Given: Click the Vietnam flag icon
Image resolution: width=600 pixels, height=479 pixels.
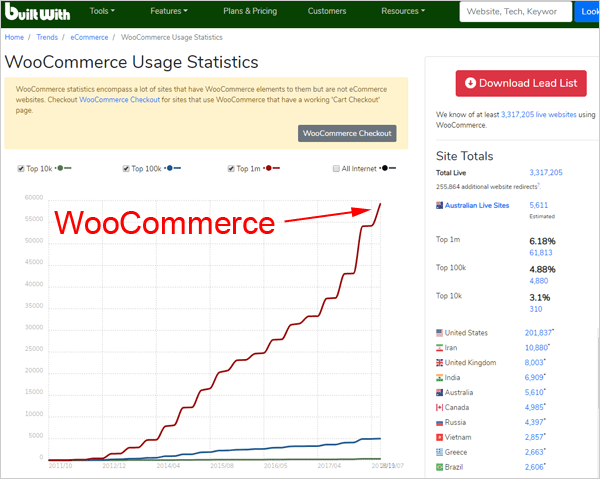Looking at the screenshot, I should pyautogui.click(x=440, y=437).
